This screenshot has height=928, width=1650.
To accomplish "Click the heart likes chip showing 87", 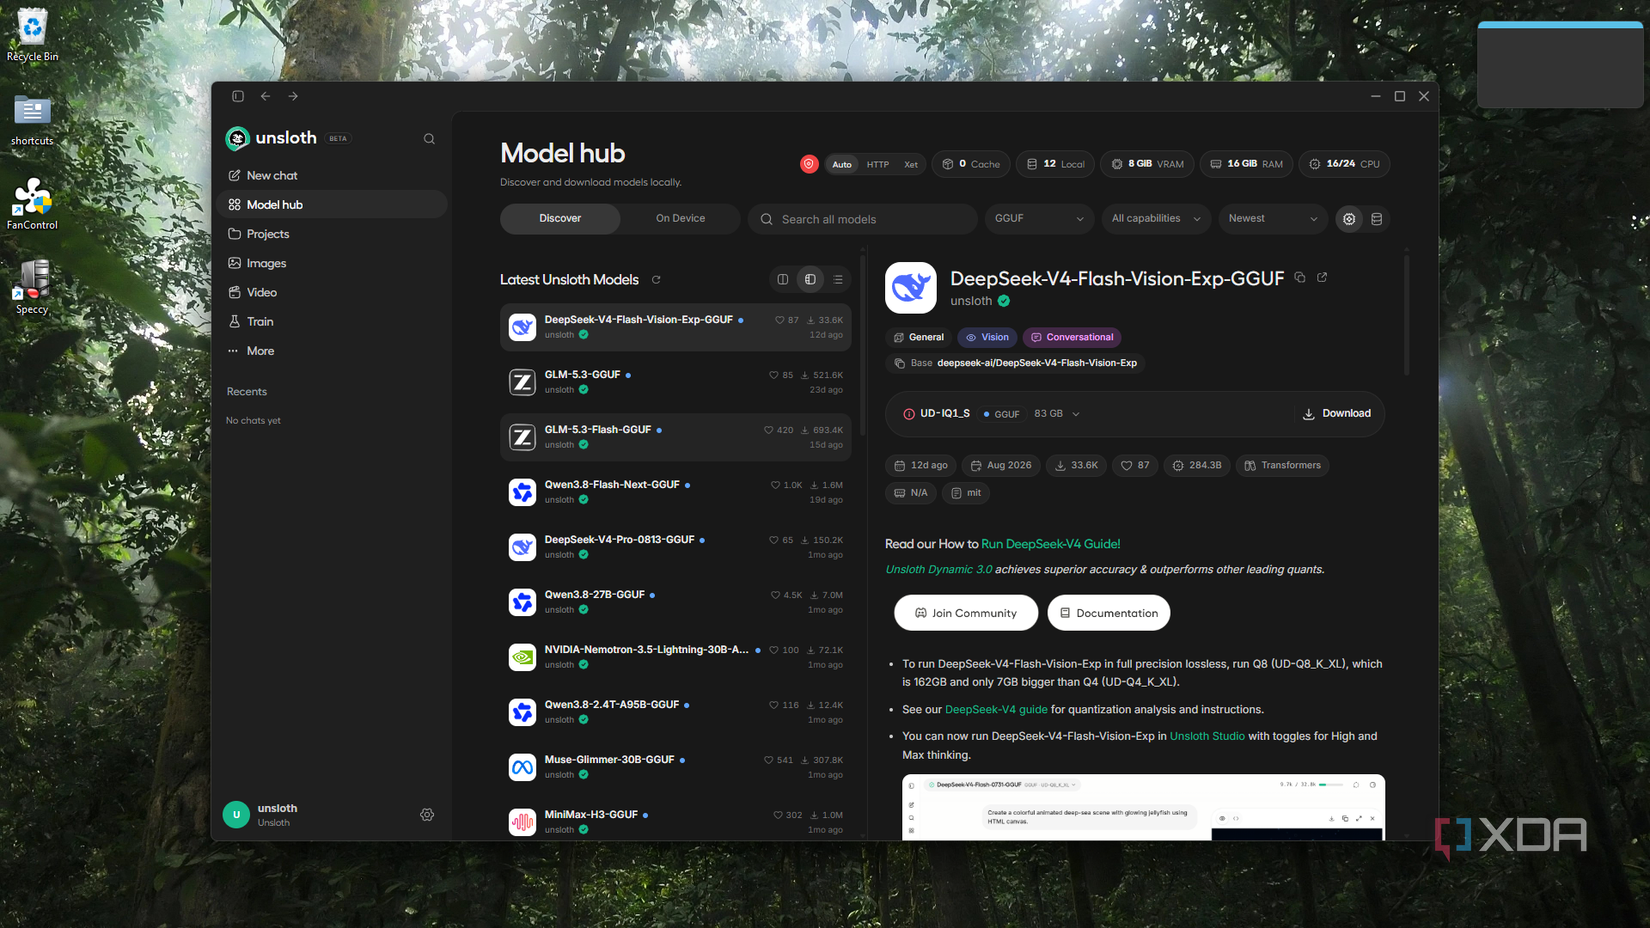I will [1135, 465].
